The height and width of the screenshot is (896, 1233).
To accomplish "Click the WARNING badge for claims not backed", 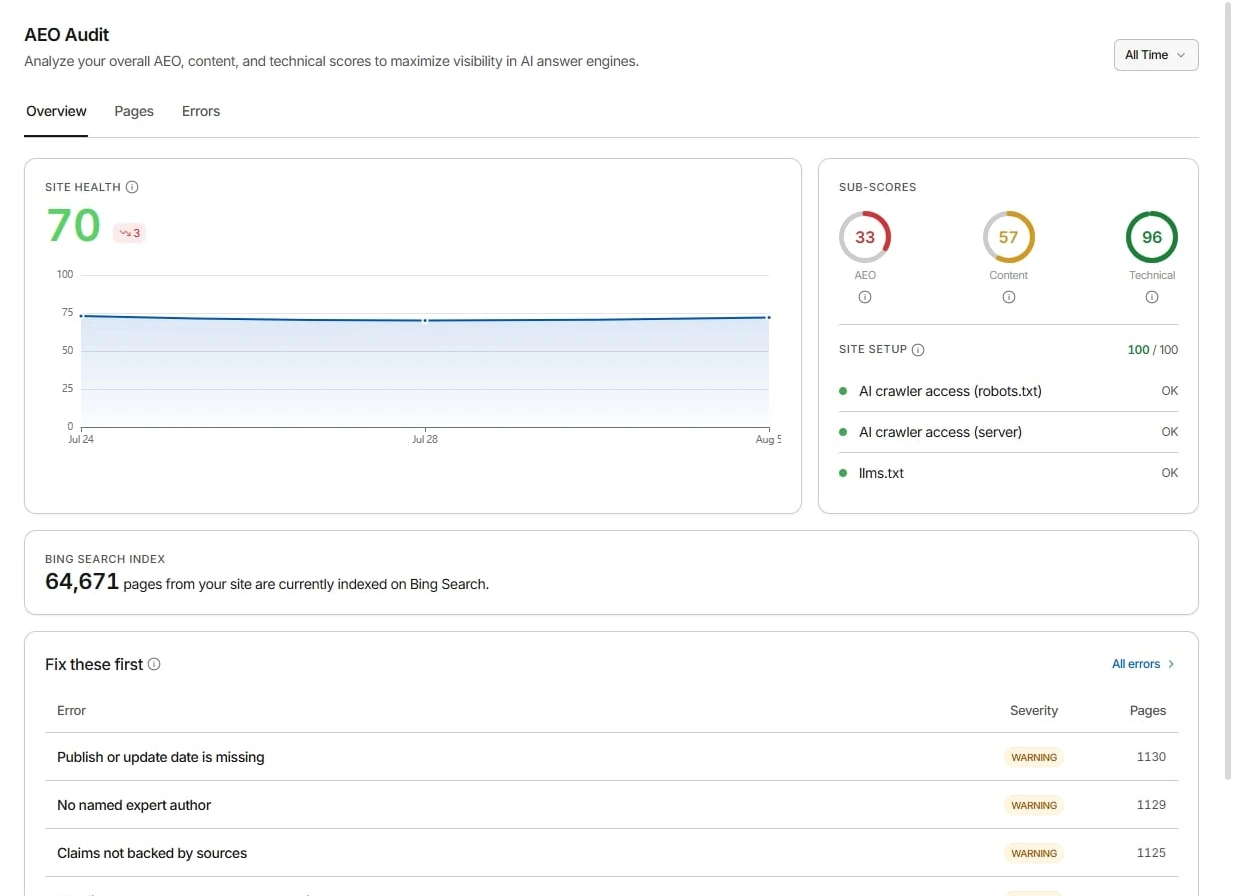I will point(1034,853).
